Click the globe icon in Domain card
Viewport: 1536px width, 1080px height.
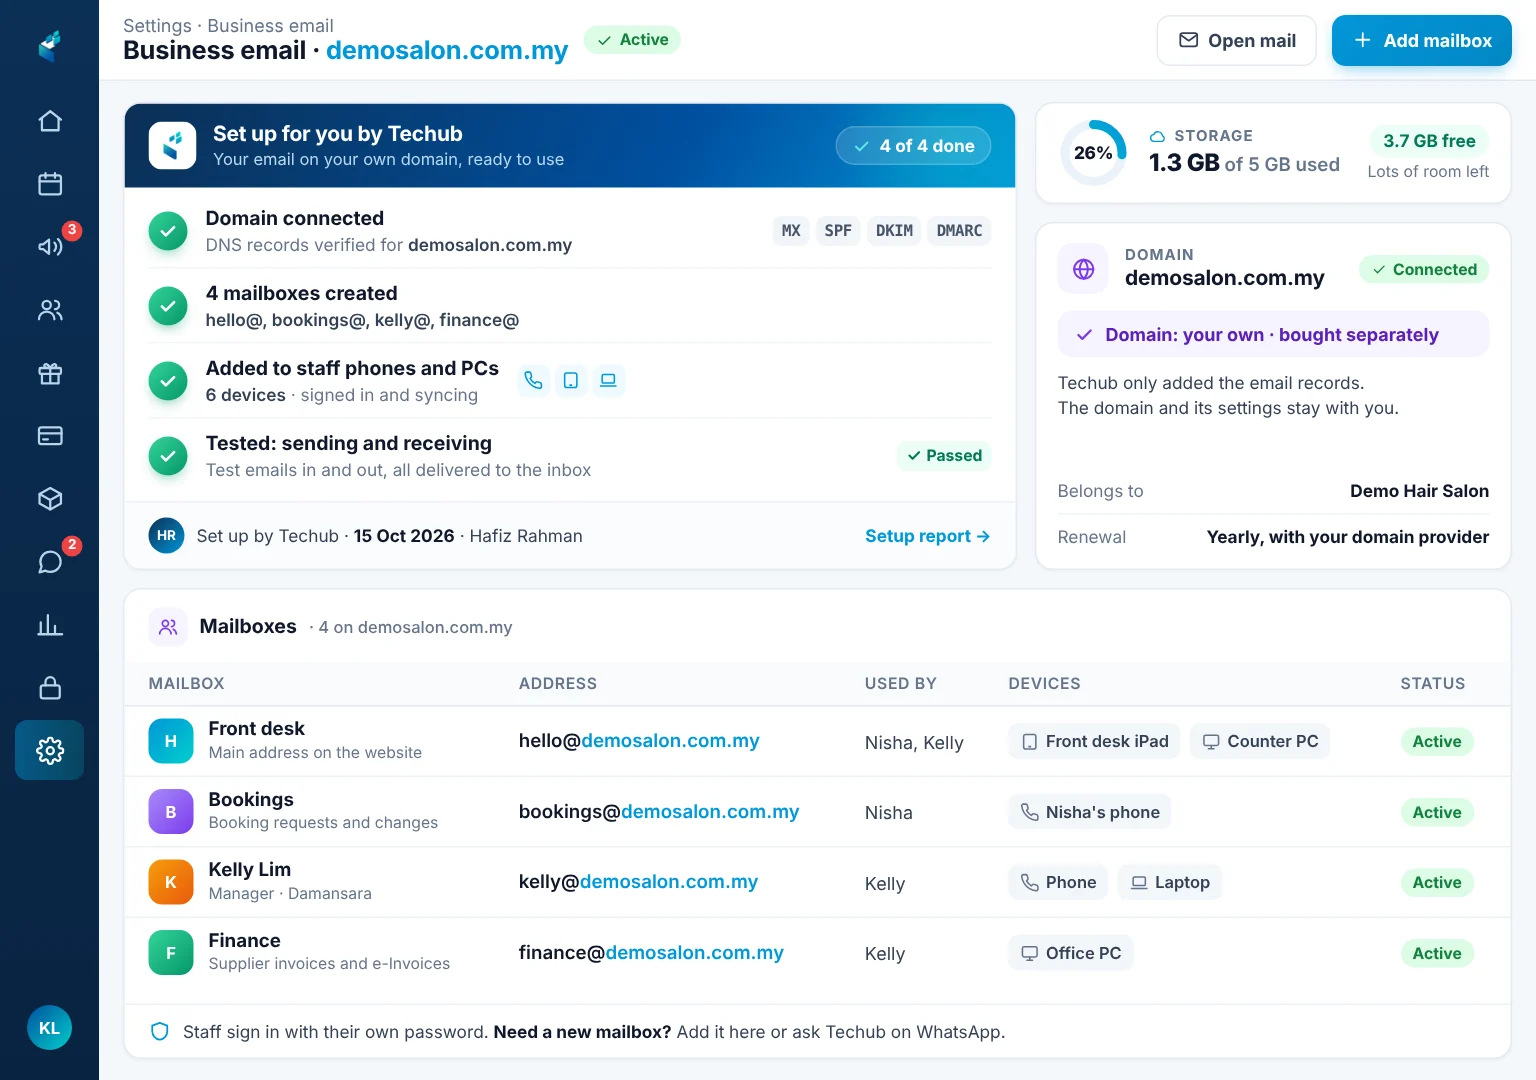(x=1083, y=269)
